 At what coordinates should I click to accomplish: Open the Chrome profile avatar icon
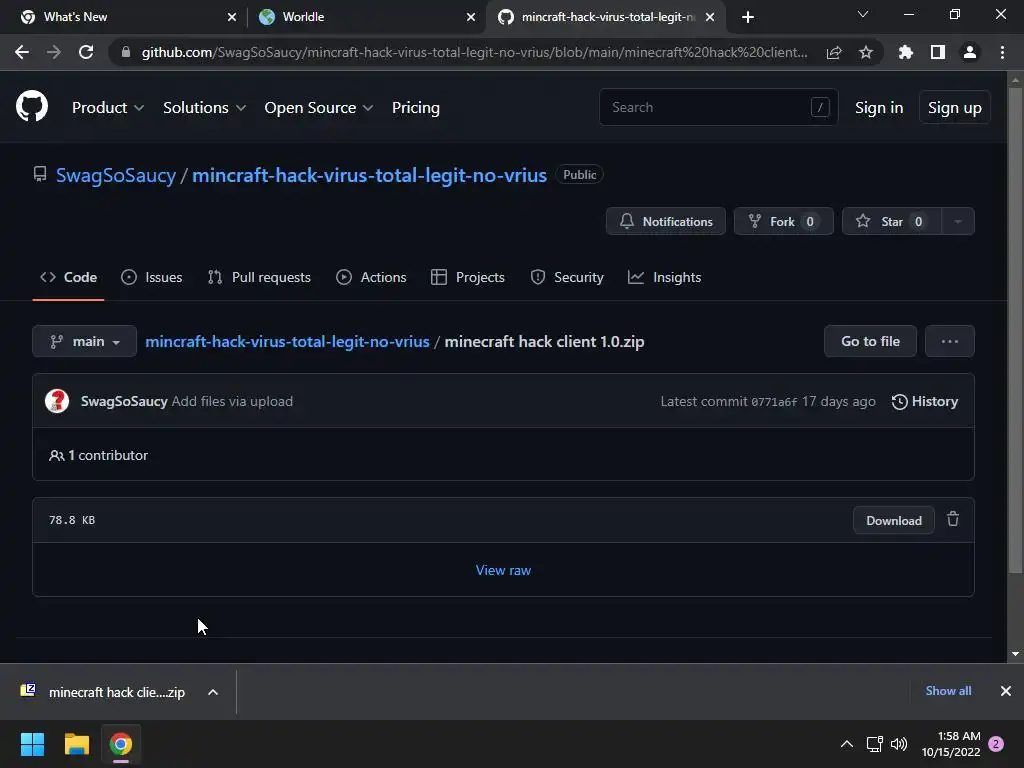[970, 52]
